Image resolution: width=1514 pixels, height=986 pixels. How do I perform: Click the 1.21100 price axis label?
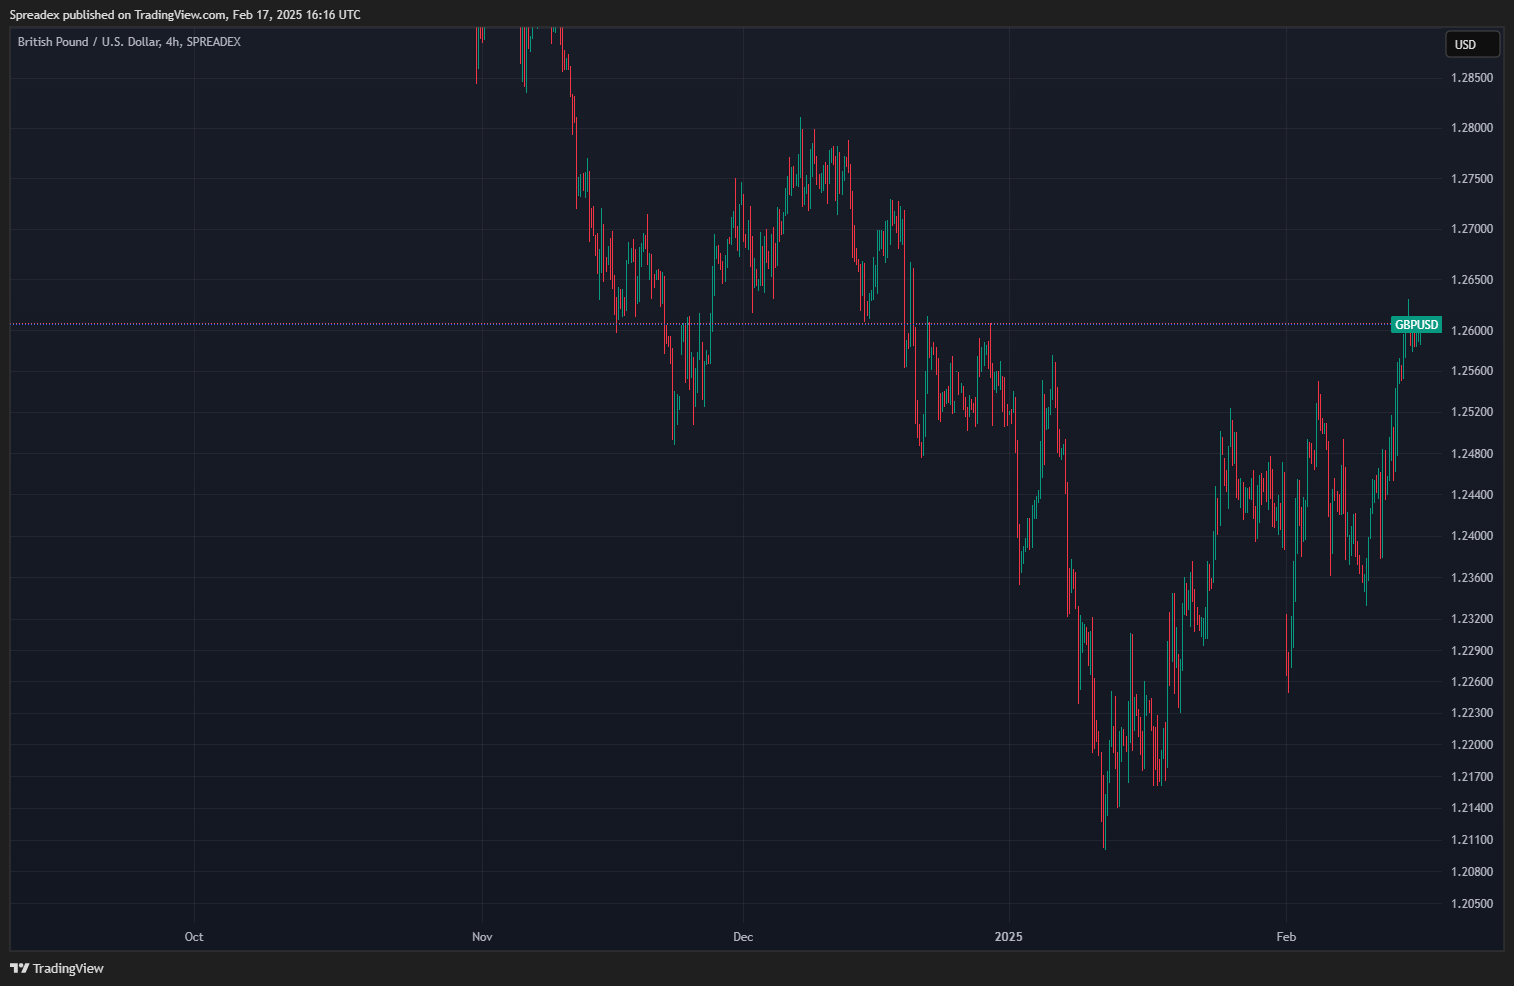(1472, 840)
